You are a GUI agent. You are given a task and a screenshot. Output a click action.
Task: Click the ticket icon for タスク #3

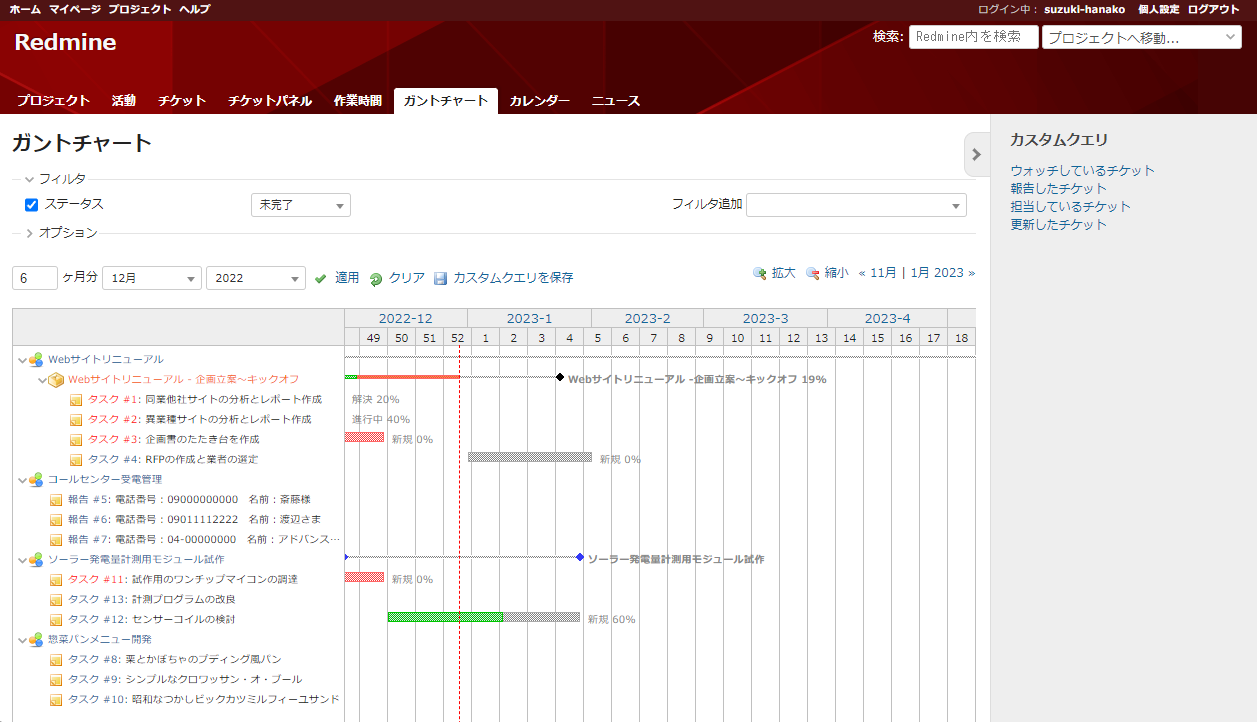[76, 440]
